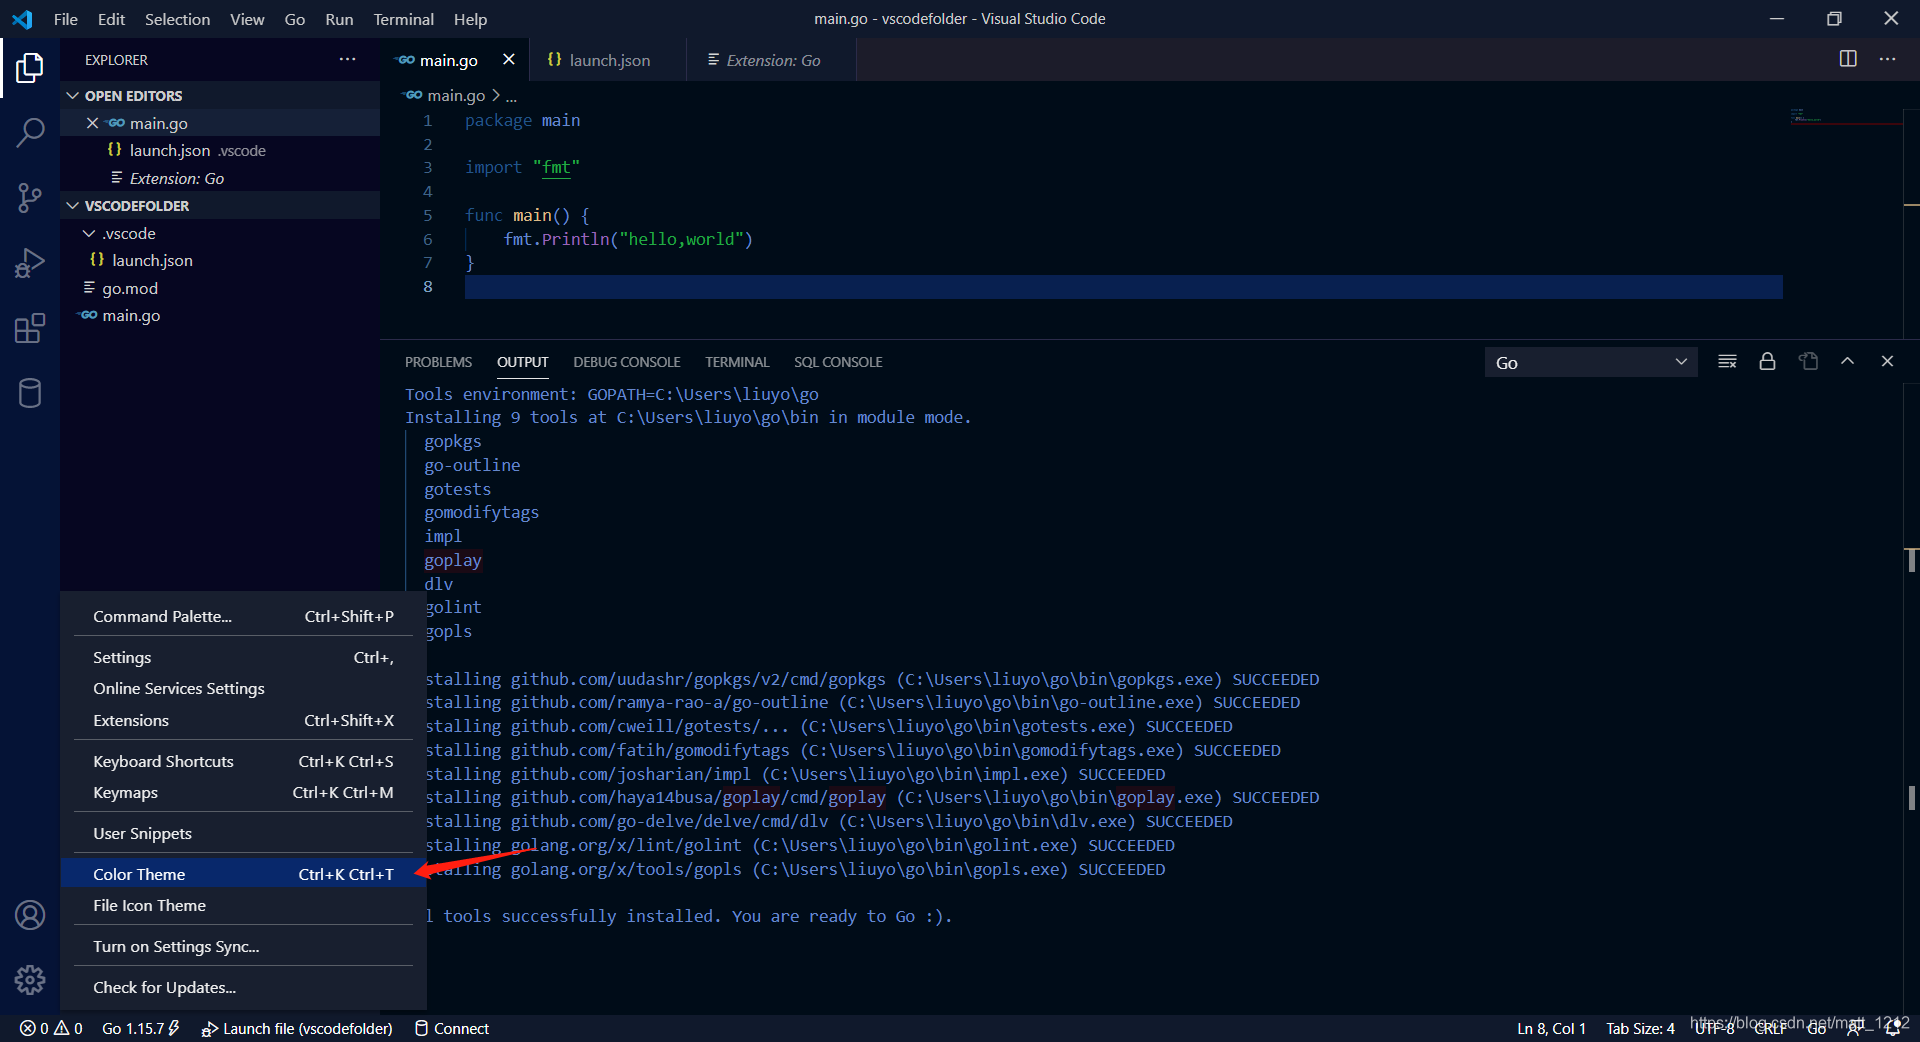Open the Help menu

[x=470, y=19]
